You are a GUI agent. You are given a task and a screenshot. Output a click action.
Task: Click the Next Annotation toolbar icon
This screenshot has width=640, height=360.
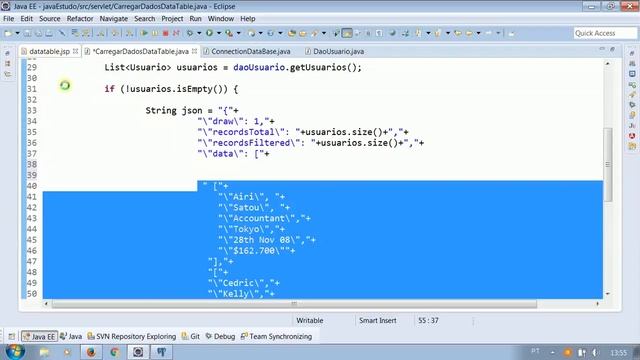point(418,33)
